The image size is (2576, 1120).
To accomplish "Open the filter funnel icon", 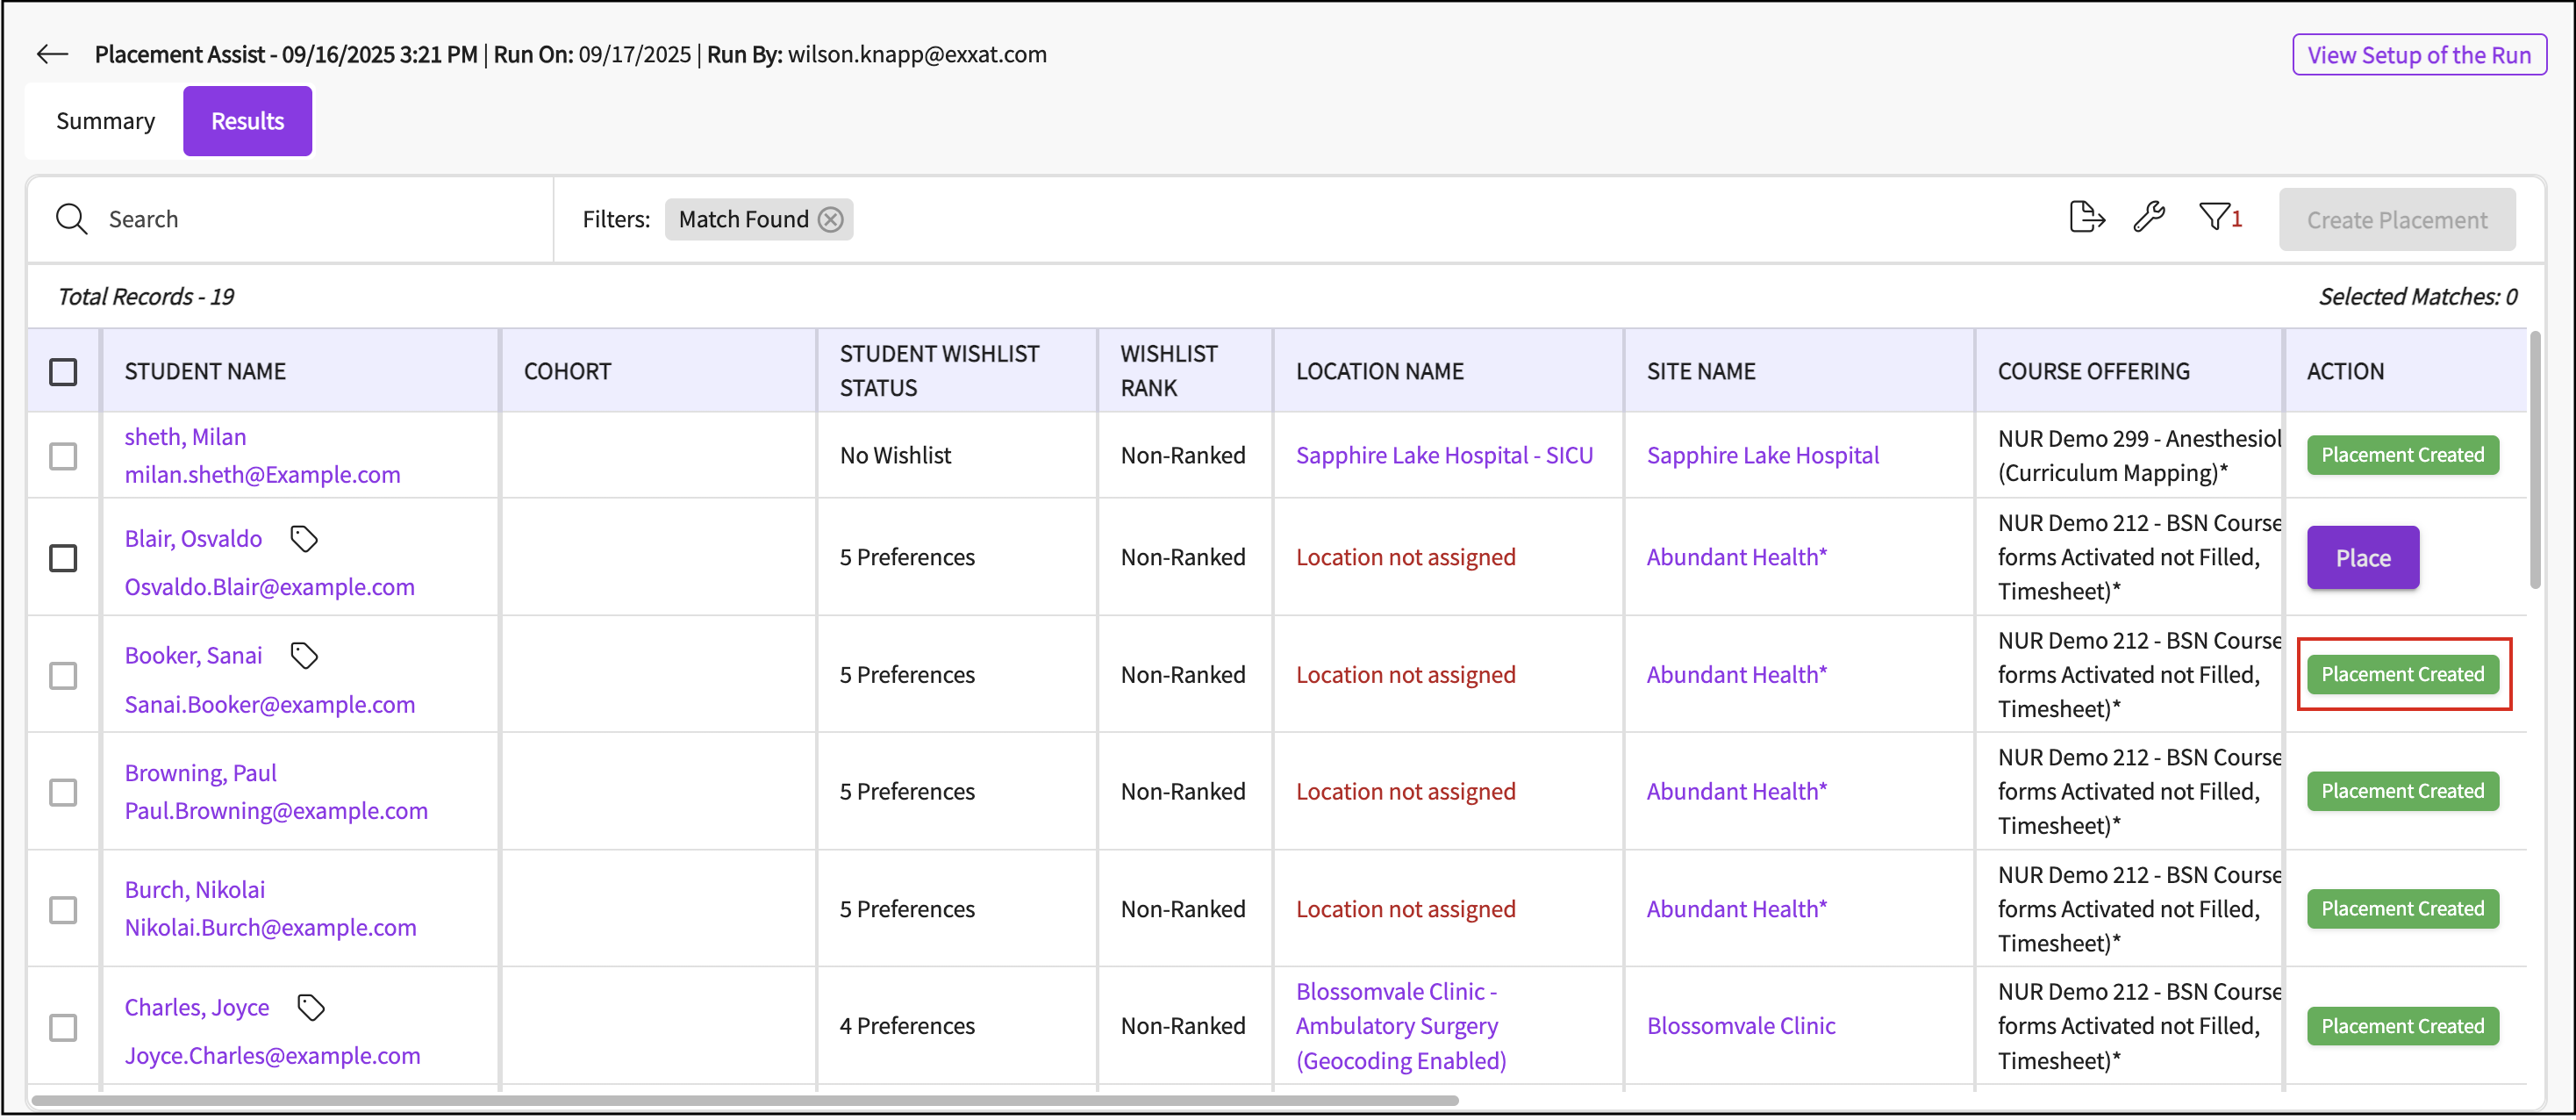I will 2214,217.
